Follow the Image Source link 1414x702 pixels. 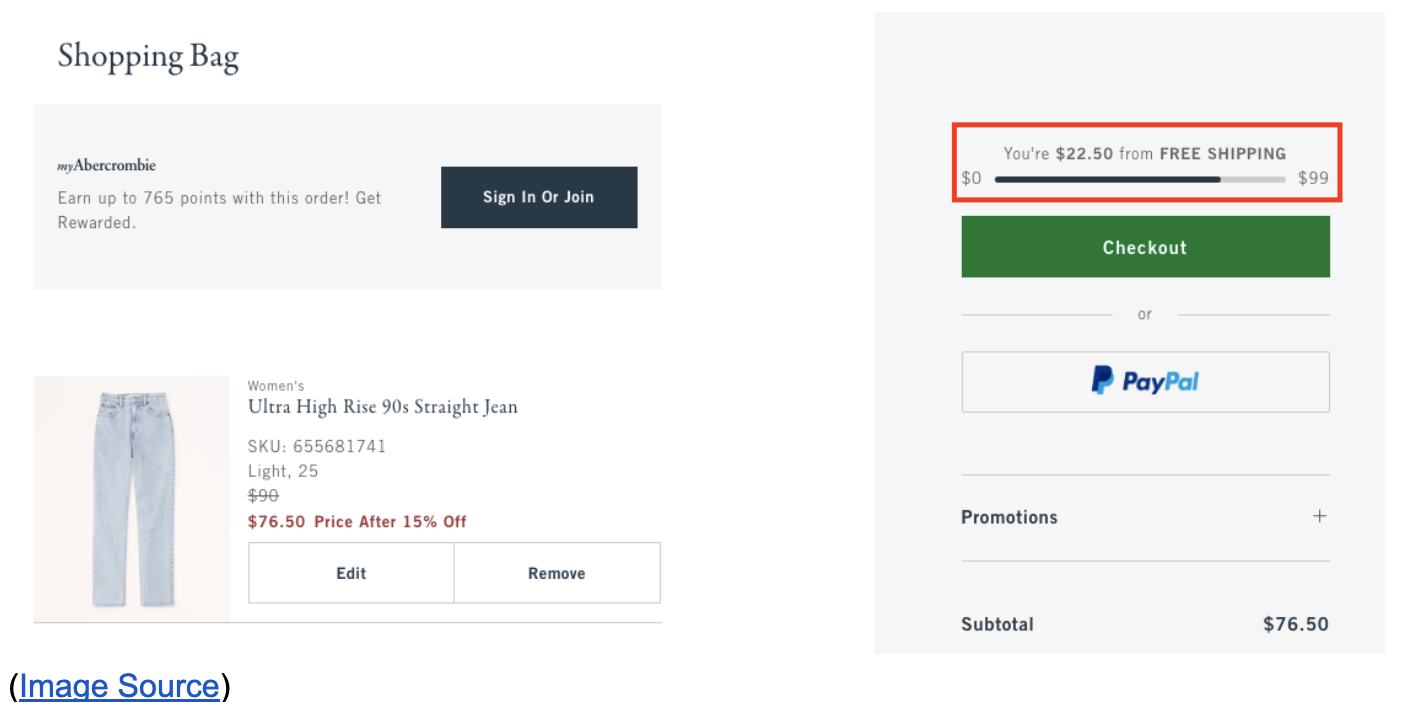pos(119,686)
